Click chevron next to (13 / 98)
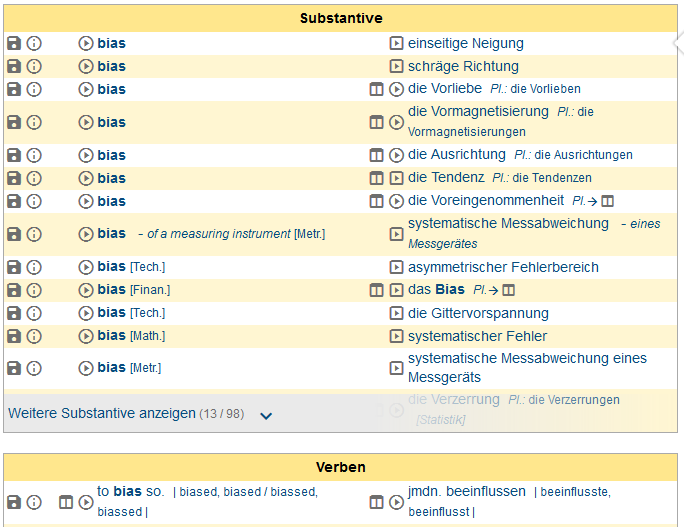Viewport: 684px width, 527px height. (x=266, y=416)
